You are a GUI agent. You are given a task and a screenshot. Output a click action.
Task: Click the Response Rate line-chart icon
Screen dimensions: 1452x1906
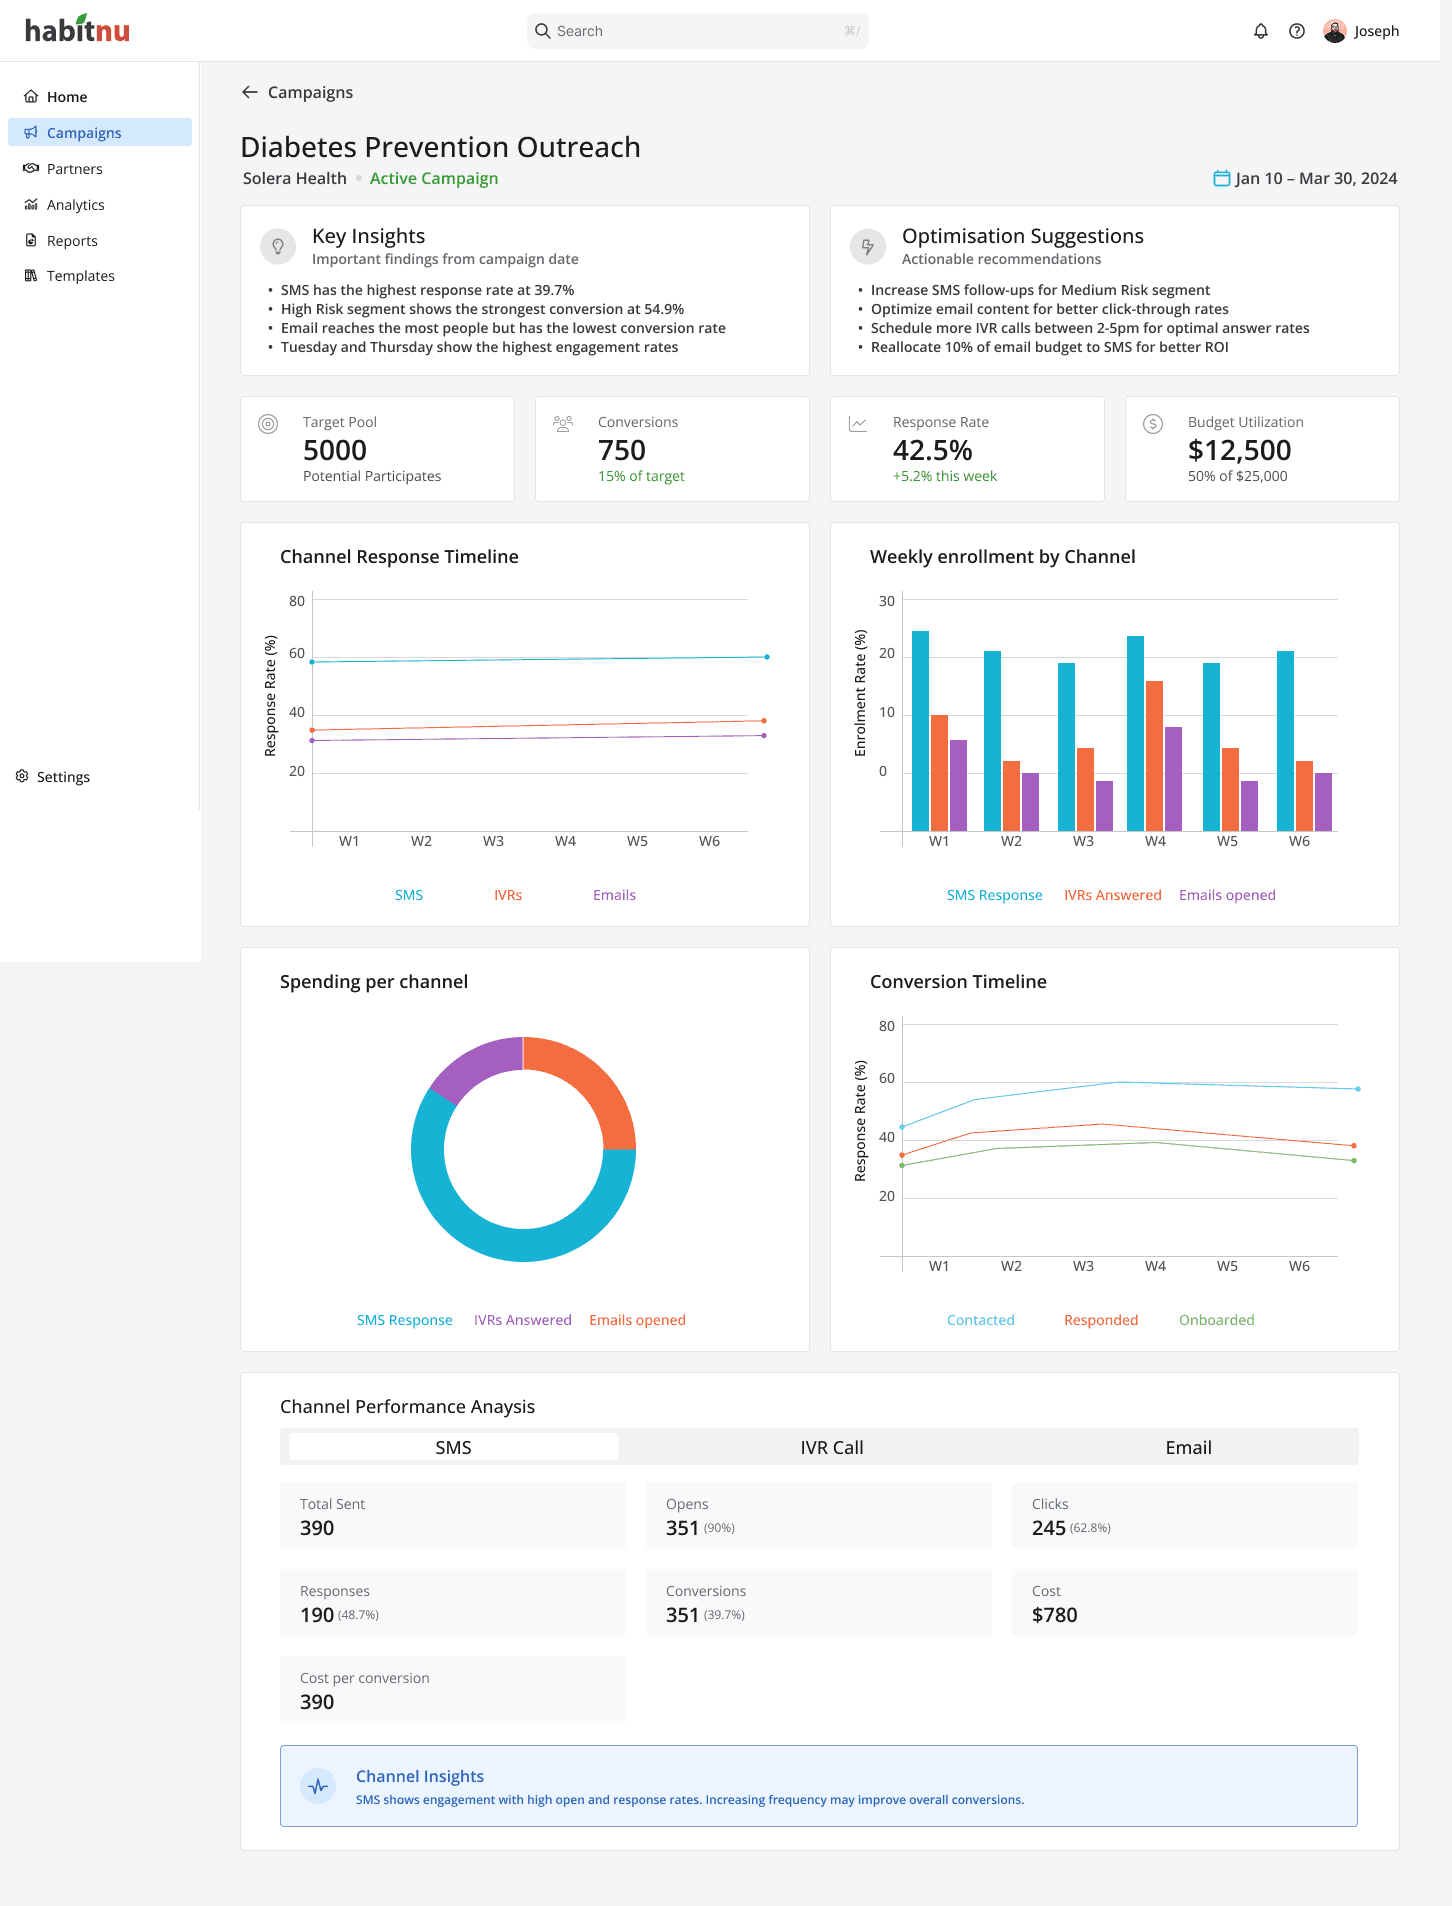[858, 424]
